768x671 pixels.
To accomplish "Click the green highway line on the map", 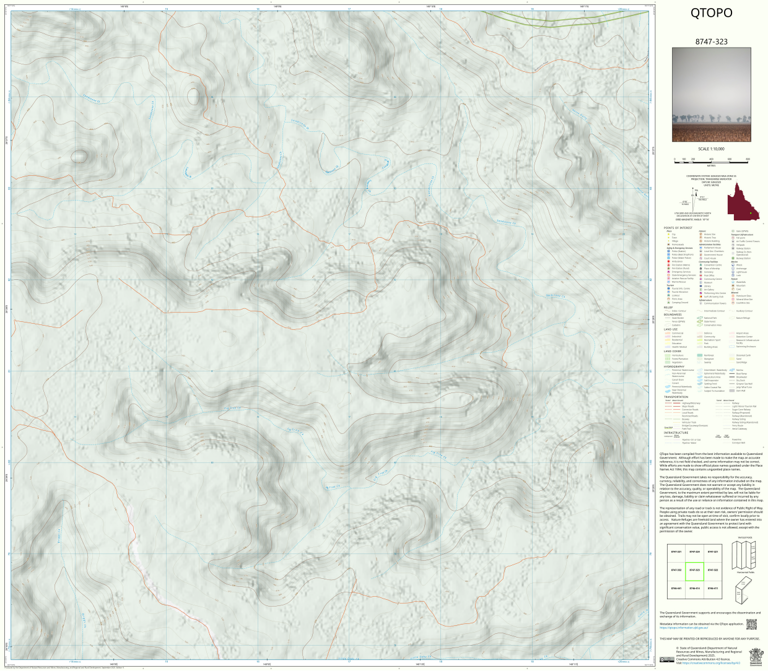I will pyautogui.click(x=563, y=20).
